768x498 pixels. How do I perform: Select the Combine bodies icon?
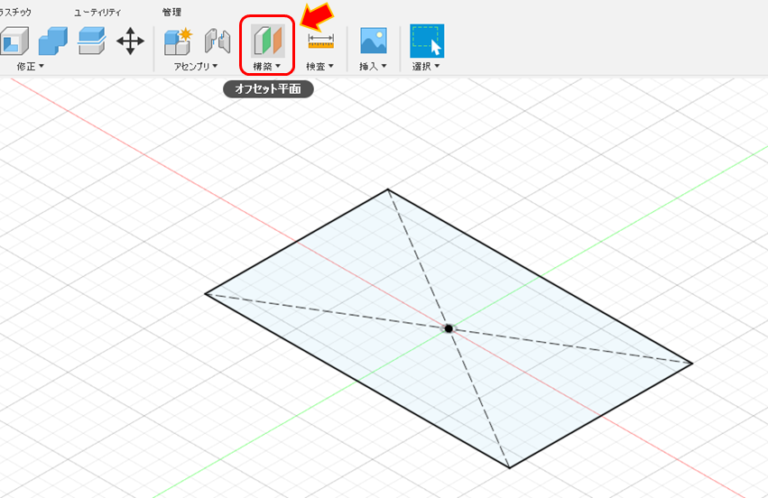click(x=52, y=40)
